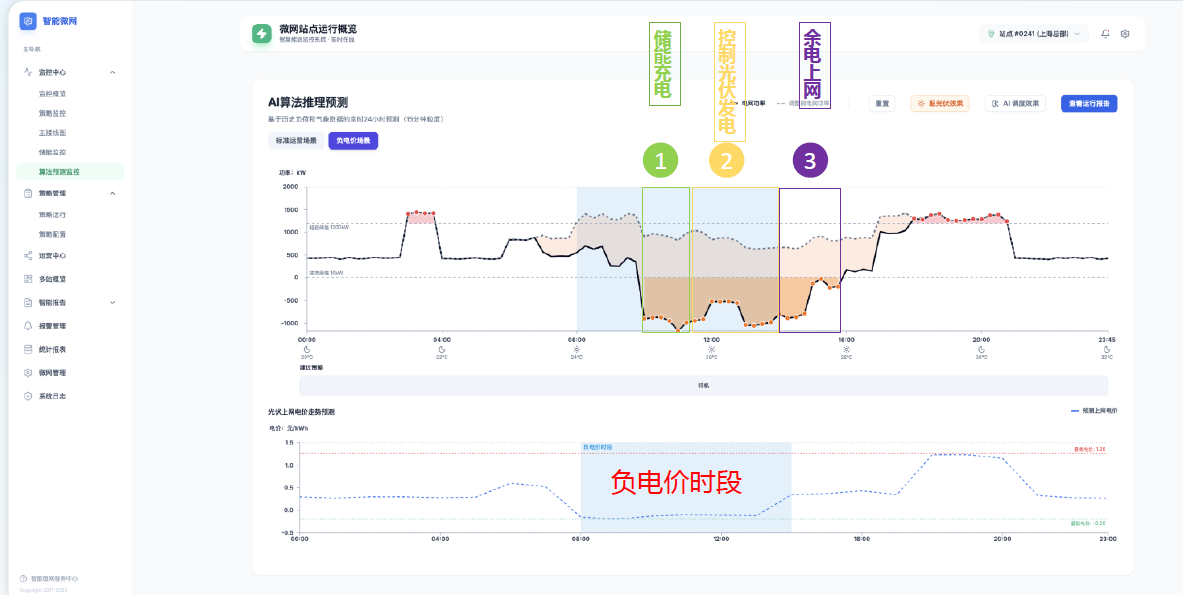Switch to 标准运营场景 tab
The image size is (1183, 595).
pyautogui.click(x=296, y=141)
